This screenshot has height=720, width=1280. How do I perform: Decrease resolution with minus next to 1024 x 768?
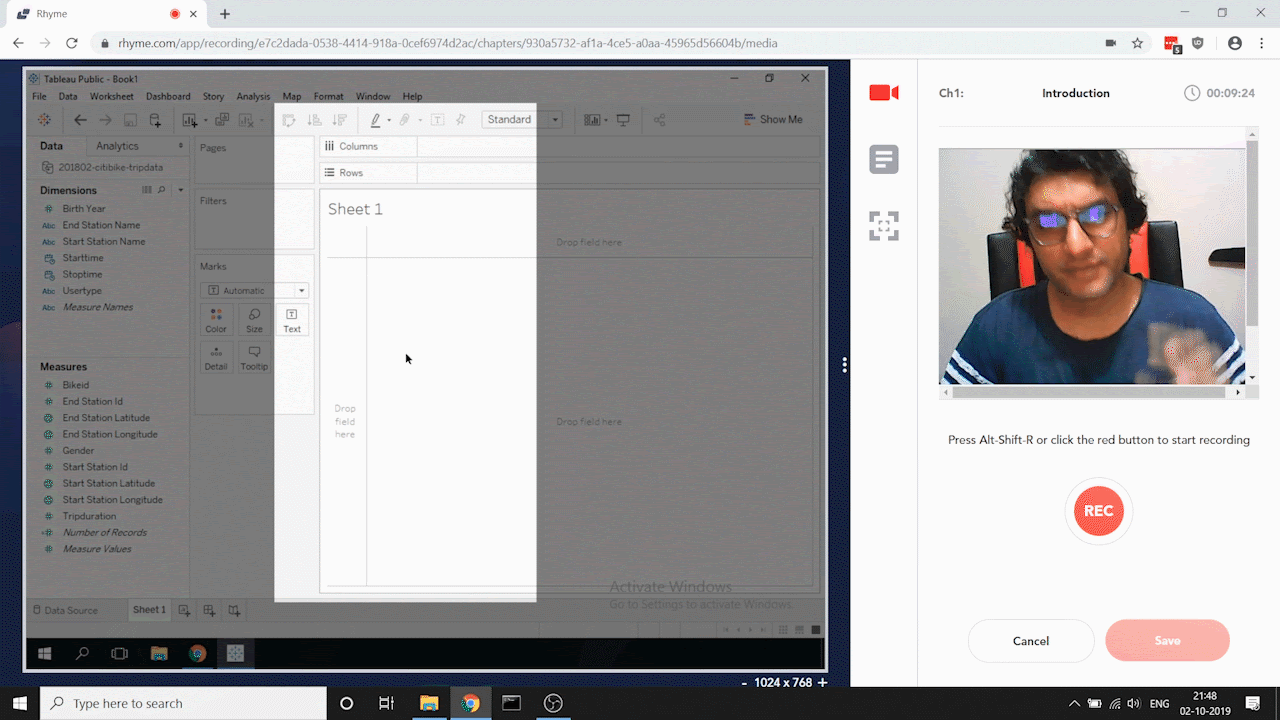744,683
